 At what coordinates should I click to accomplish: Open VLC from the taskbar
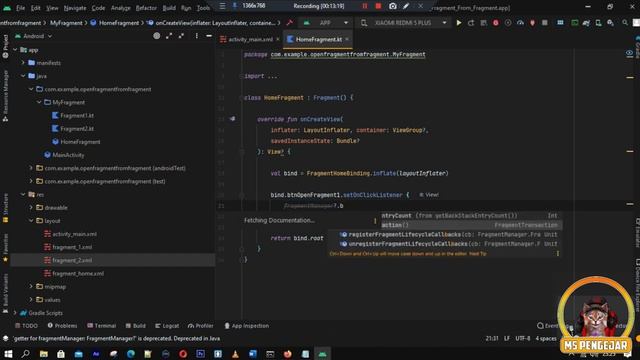tap(236, 354)
